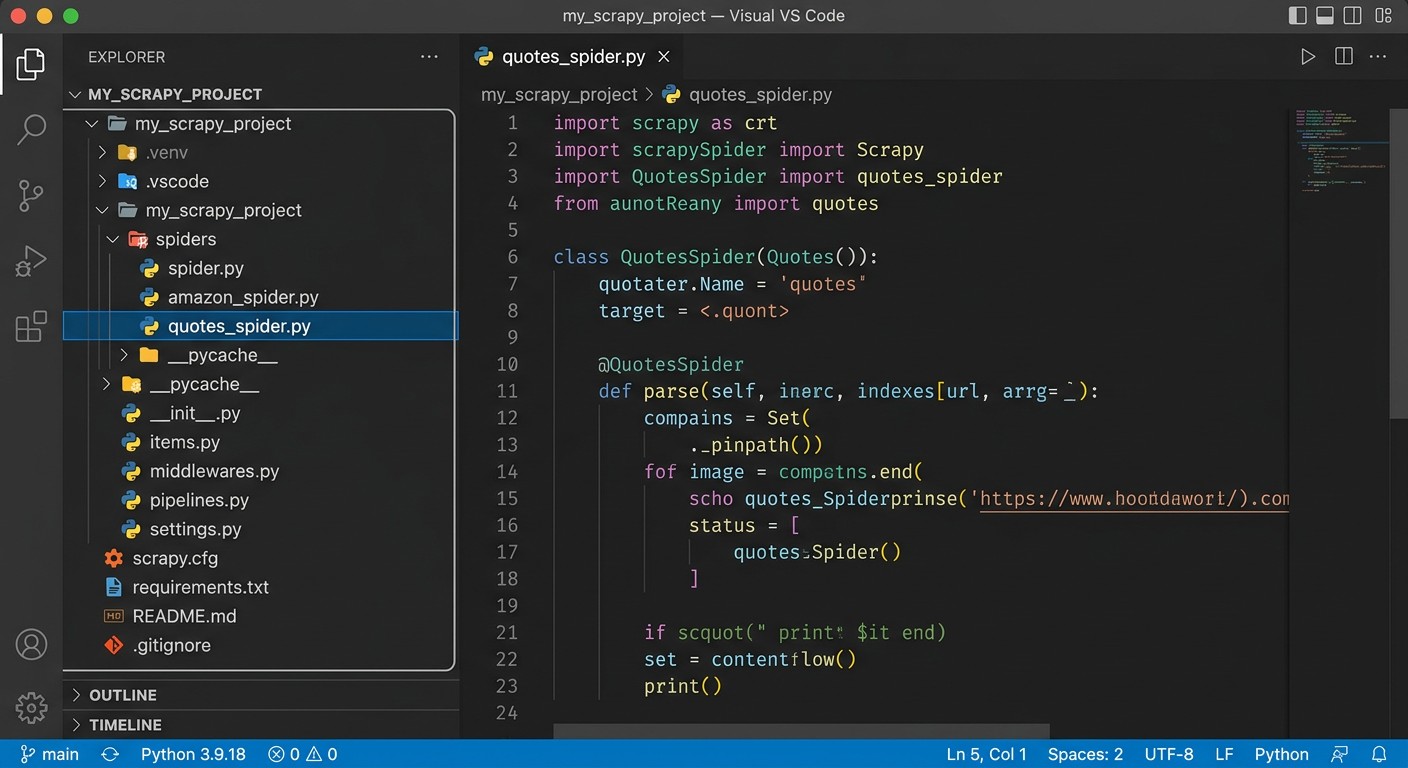
Task: Split the editor to the right
Action: [1343, 57]
